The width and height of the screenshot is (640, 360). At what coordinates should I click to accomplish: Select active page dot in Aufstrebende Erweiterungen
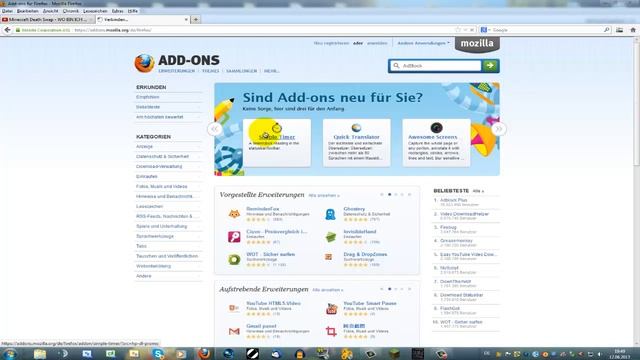(389, 289)
